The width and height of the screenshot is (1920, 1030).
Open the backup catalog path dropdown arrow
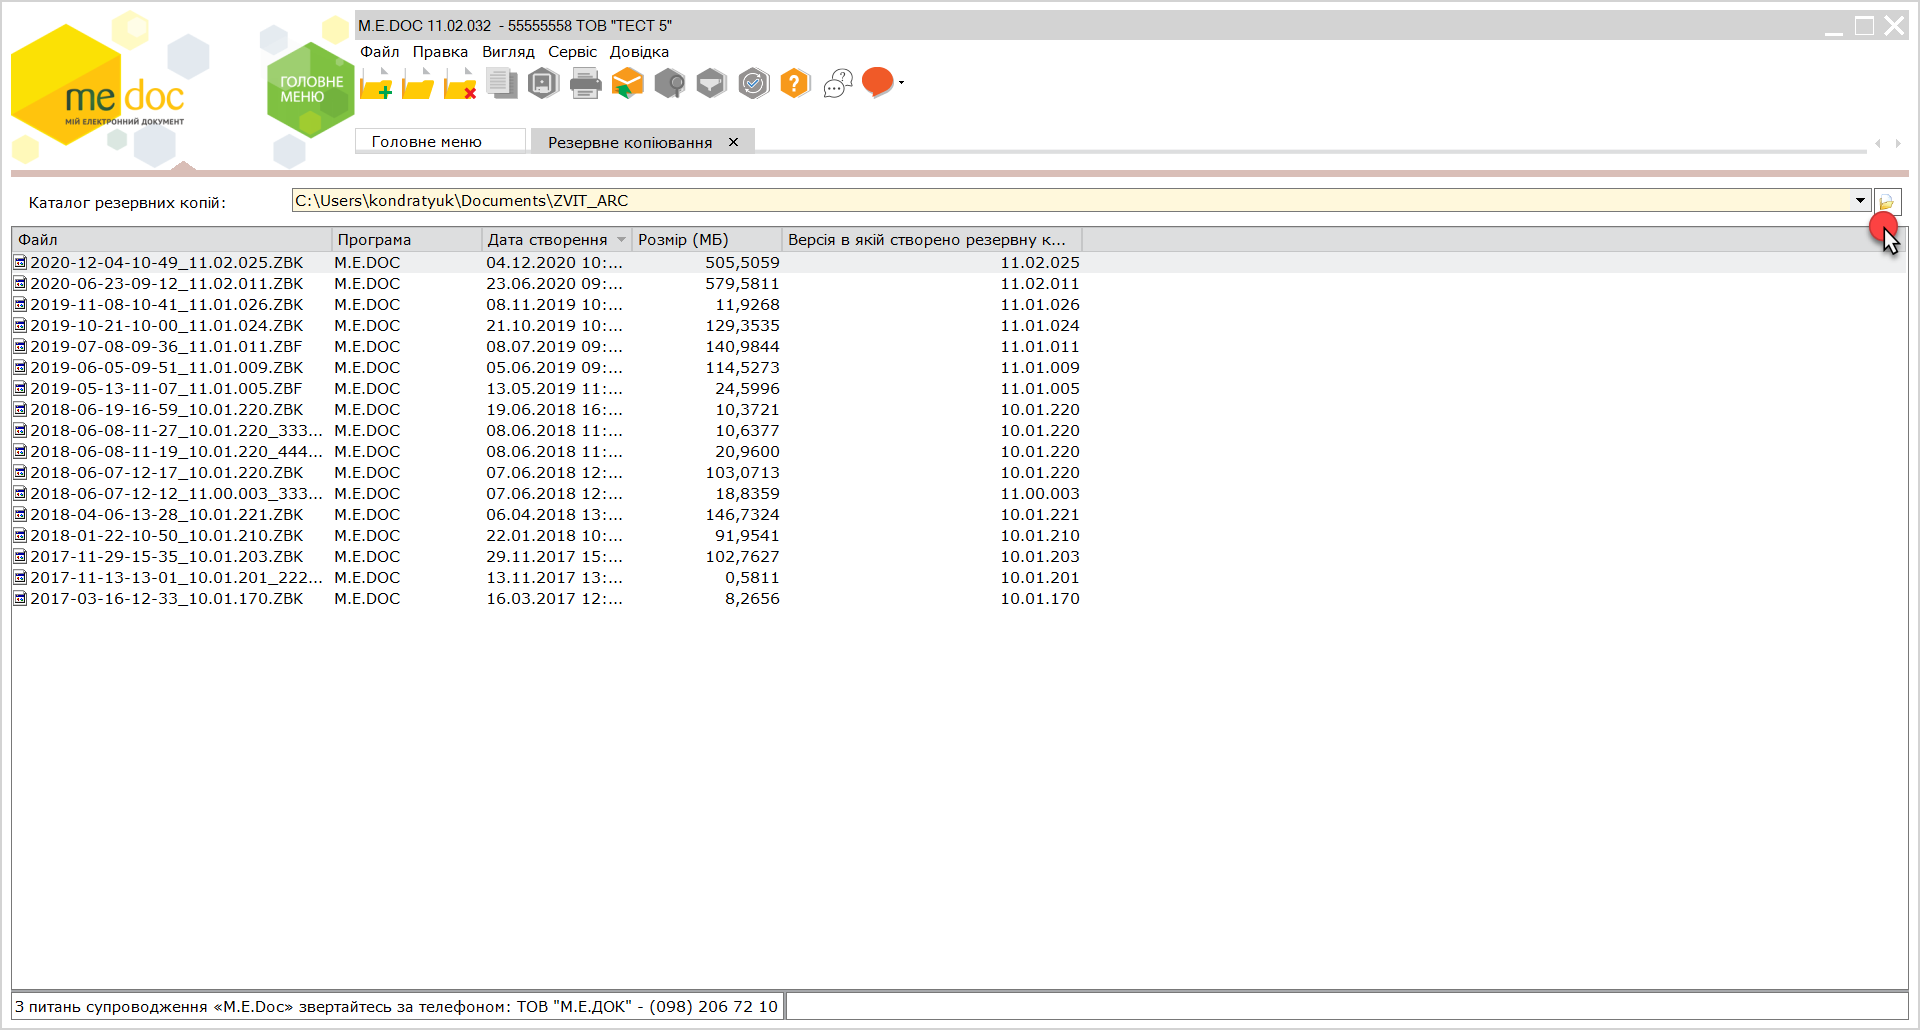pyautogui.click(x=1860, y=201)
